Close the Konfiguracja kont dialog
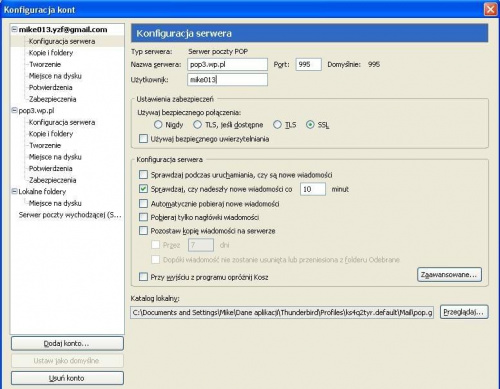 tap(490, 9)
